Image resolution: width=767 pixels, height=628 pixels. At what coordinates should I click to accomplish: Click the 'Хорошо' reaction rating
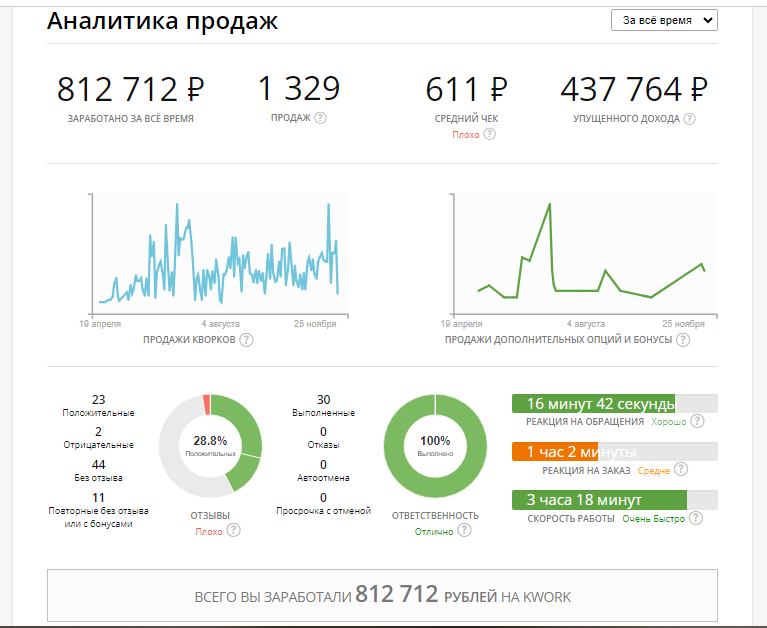click(669, 422)
